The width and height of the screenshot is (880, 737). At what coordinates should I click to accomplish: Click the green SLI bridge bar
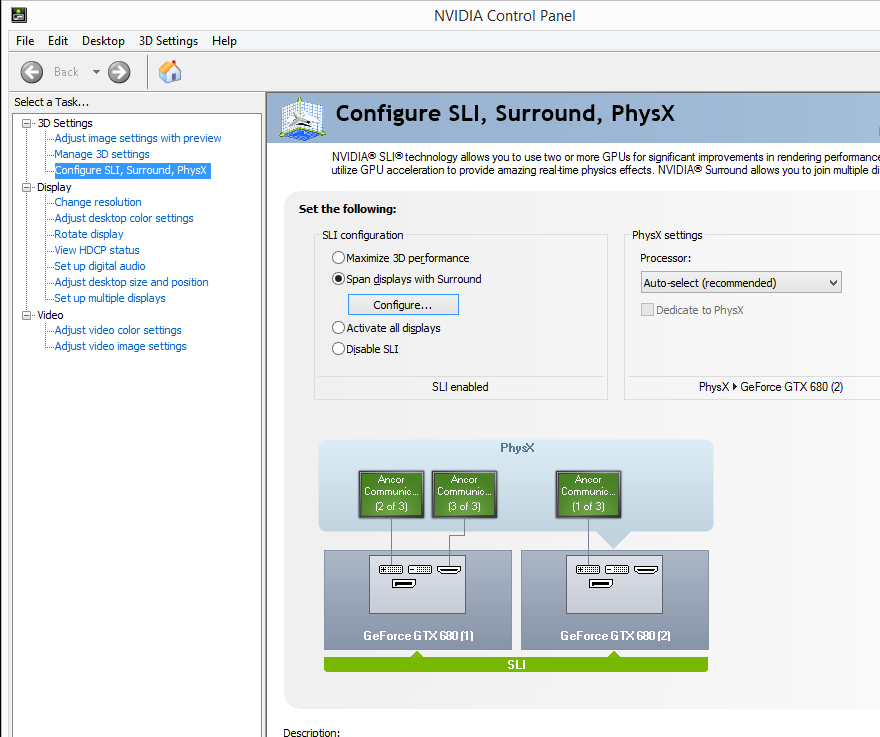tap(516, 665)
